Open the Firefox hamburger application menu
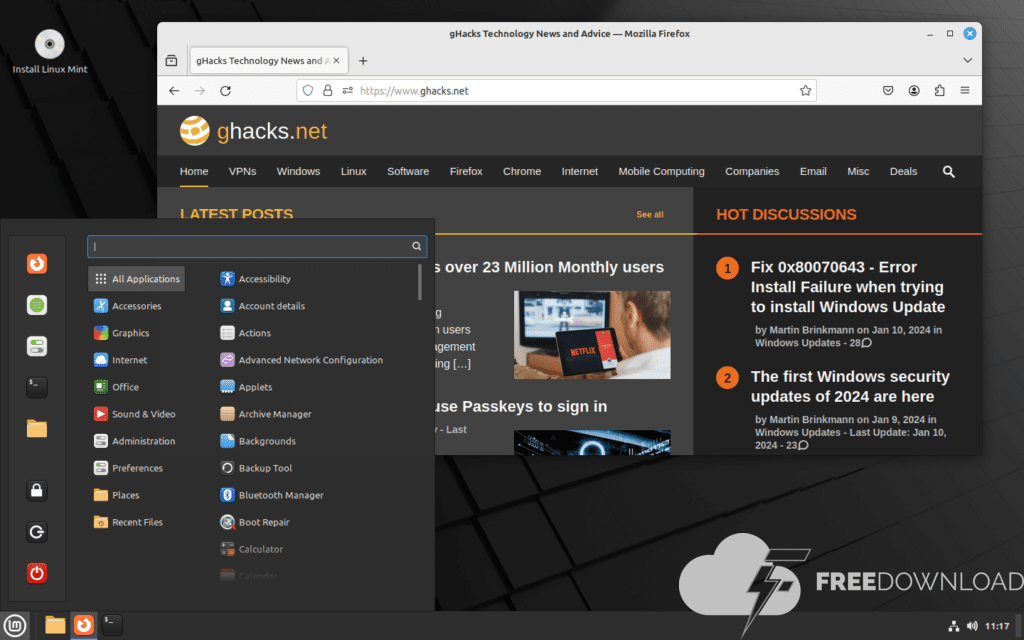Screen dimensions: 1024x640 coord(964,91)
